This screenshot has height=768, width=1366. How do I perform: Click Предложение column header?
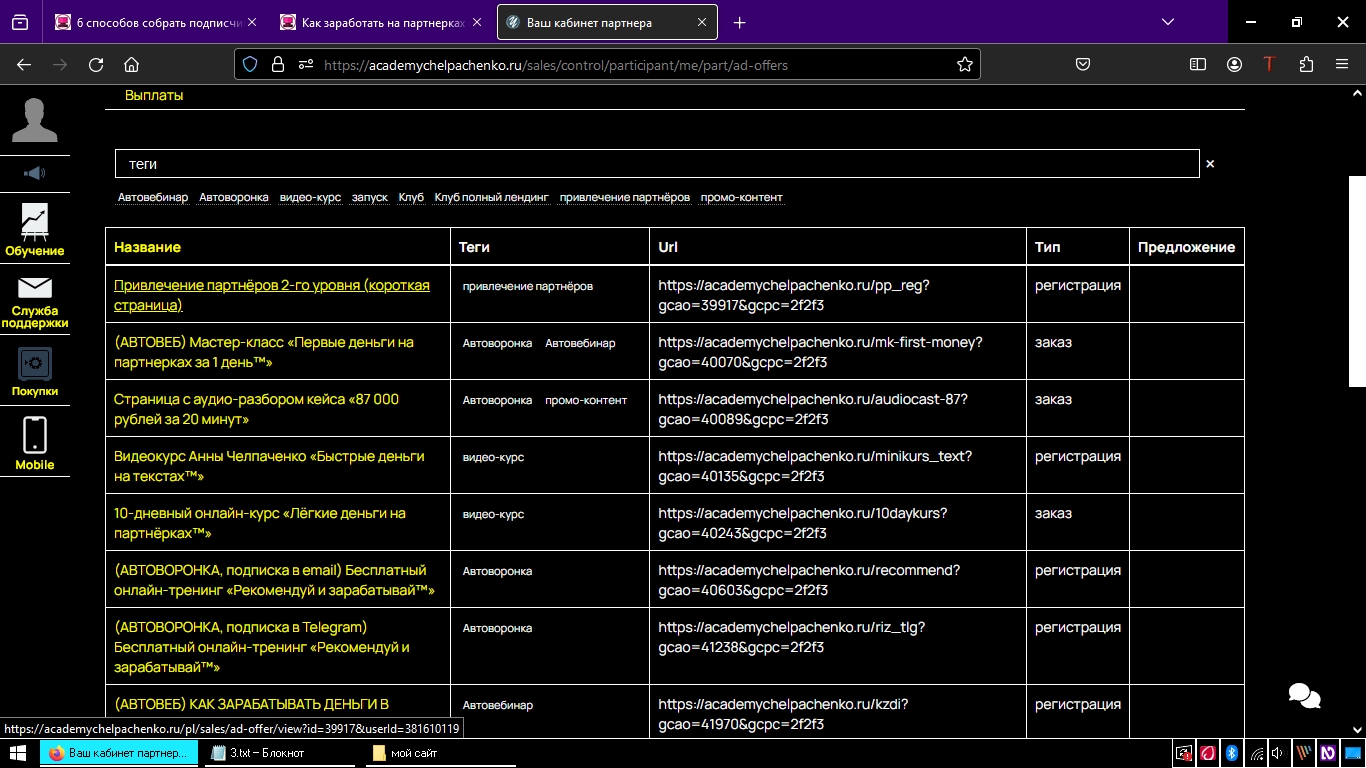click(x=1186, y=247)
